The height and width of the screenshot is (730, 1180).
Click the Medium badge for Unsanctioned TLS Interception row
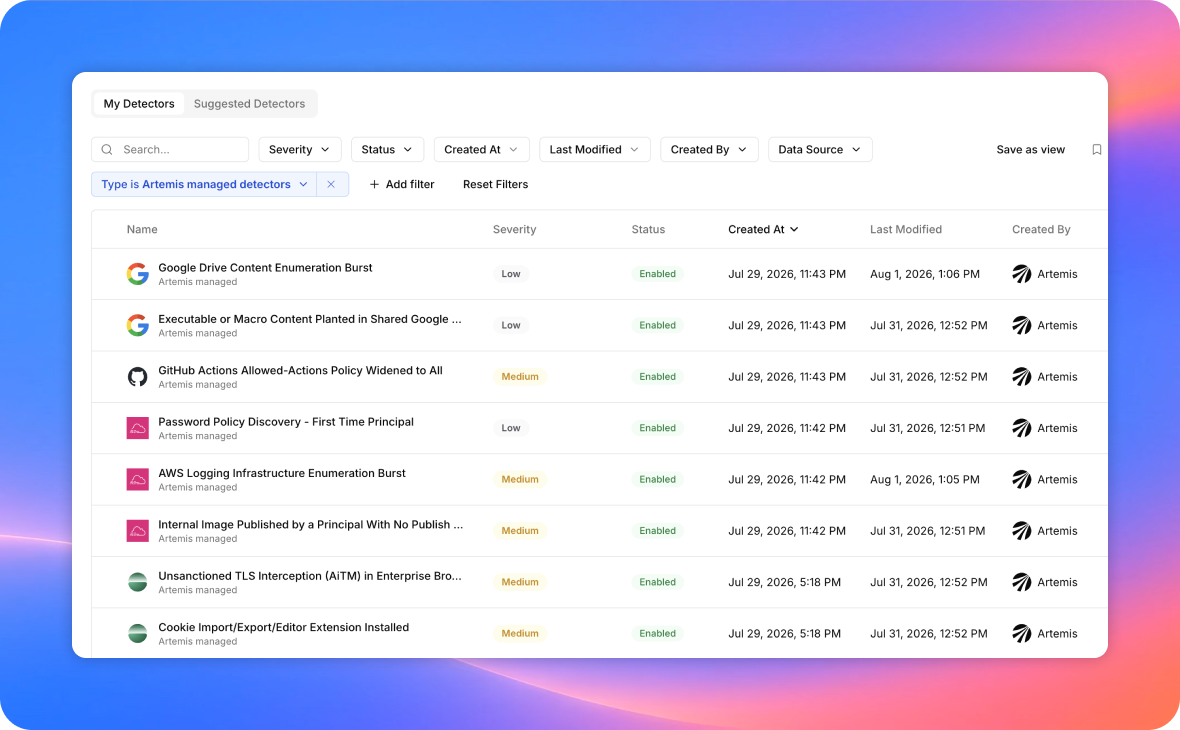click(520, 582)
